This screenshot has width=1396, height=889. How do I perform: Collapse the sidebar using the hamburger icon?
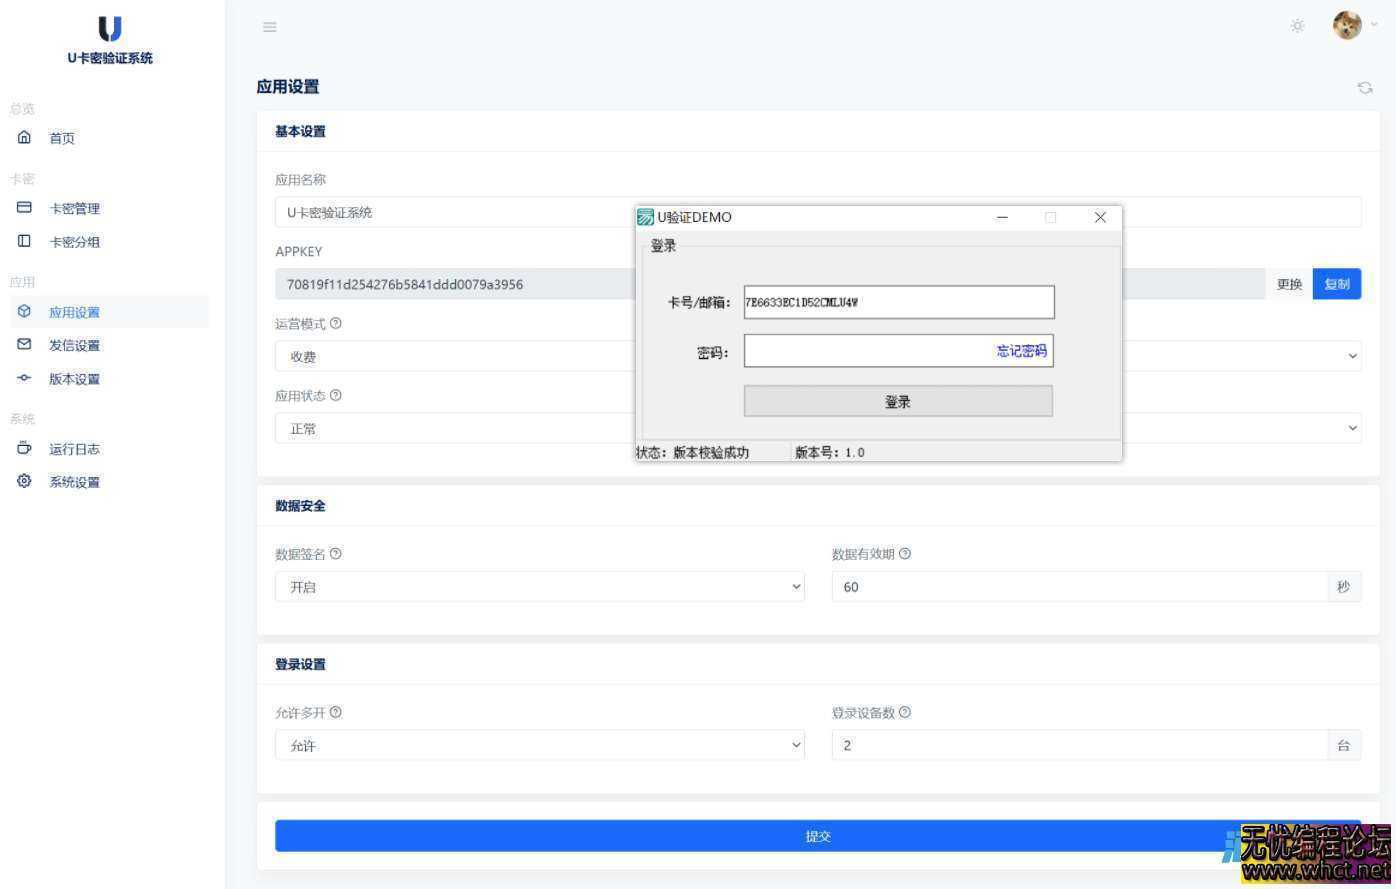click(269, 26)
